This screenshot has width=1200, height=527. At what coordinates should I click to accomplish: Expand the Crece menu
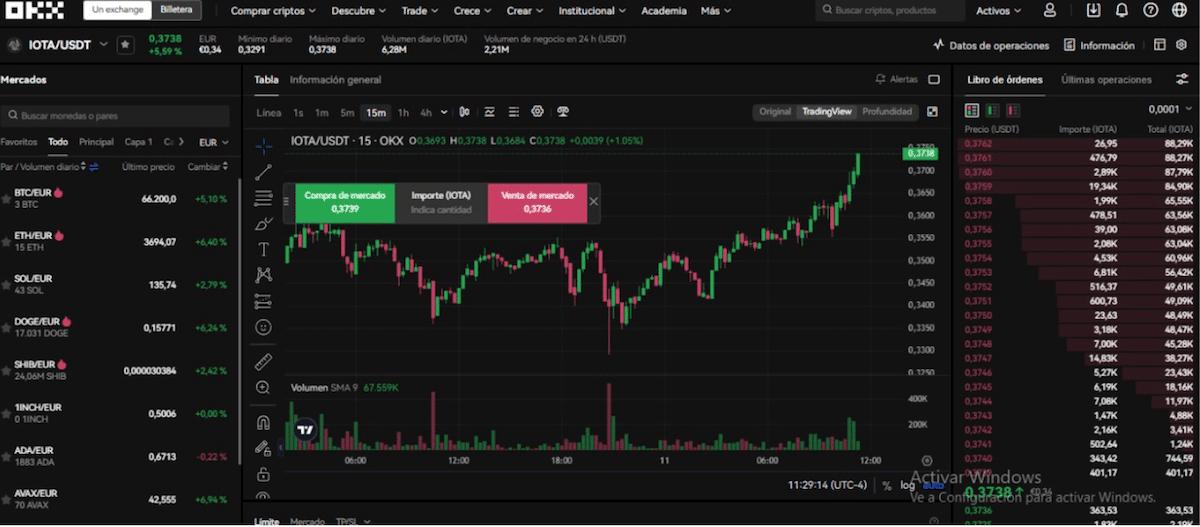tap(473, 11)
